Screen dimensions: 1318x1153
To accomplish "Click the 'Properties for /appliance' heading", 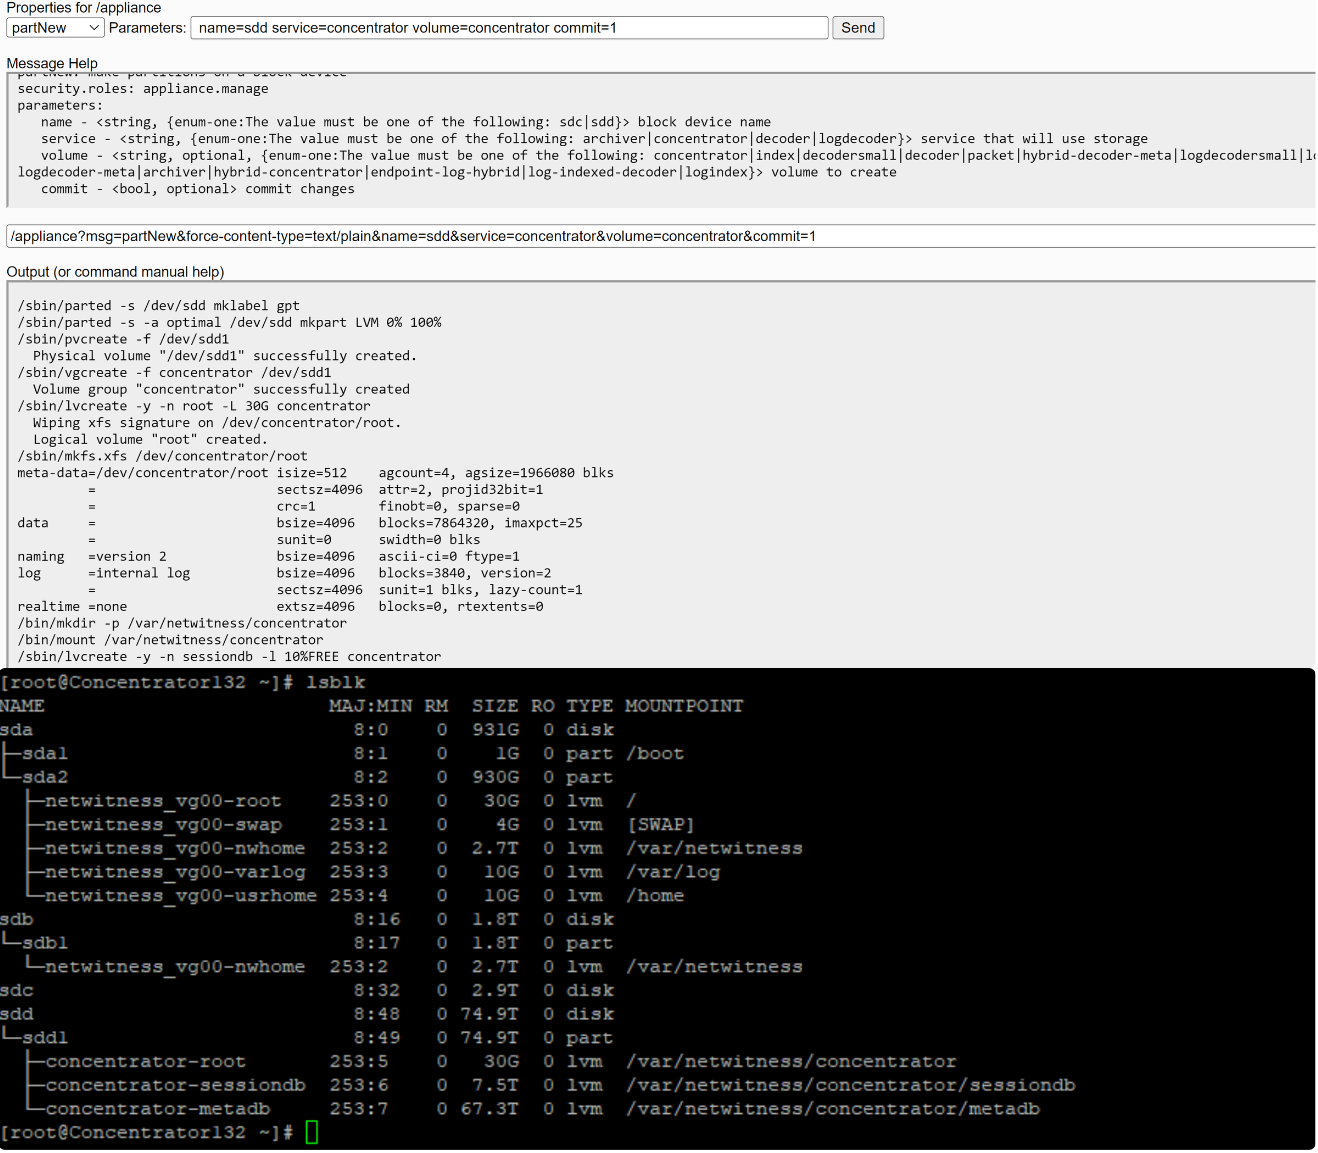I will click(x=84, y=8).
